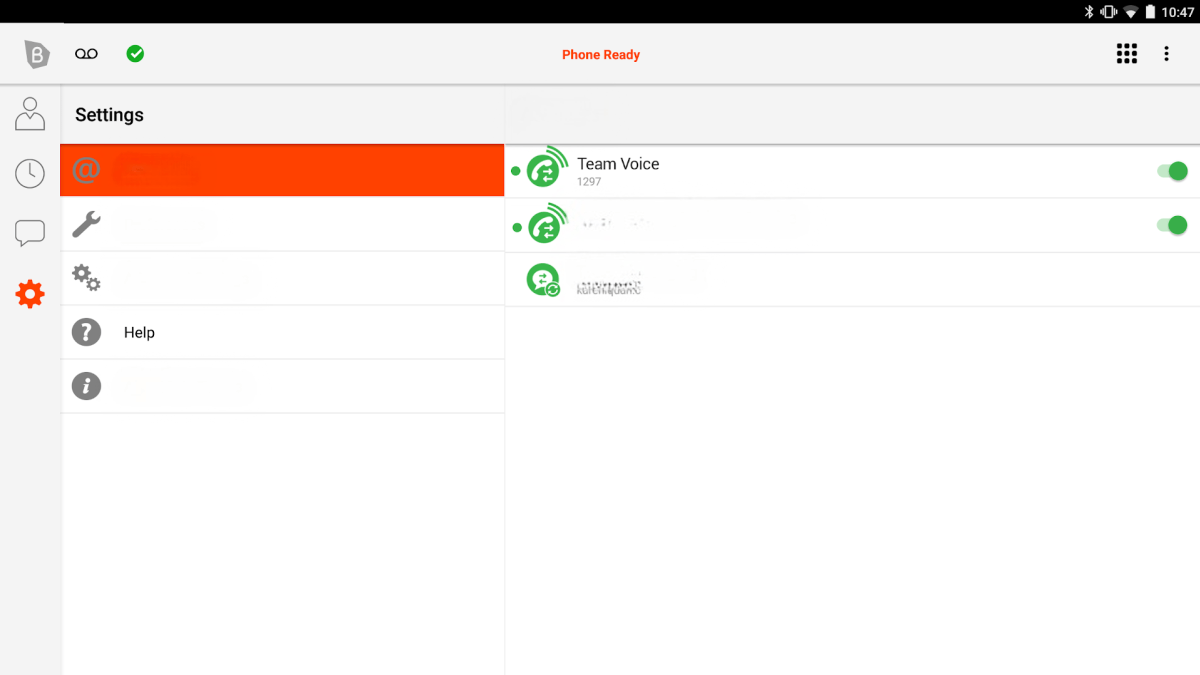Tap the voicemail icon
This screenshot has height=675, width=1200.
coord(86,53)
